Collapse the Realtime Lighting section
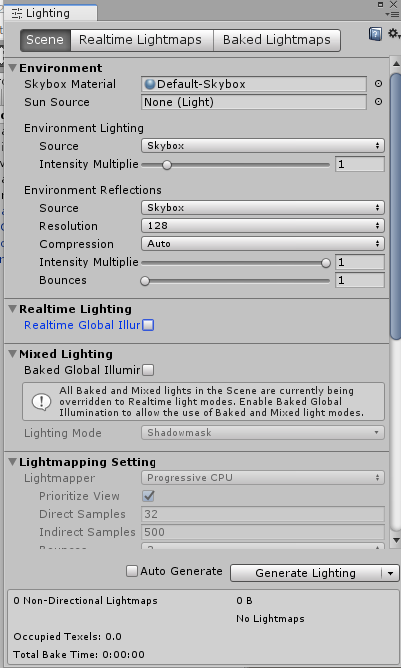This screenshot has width=401, height=668. tap(12, 309)
